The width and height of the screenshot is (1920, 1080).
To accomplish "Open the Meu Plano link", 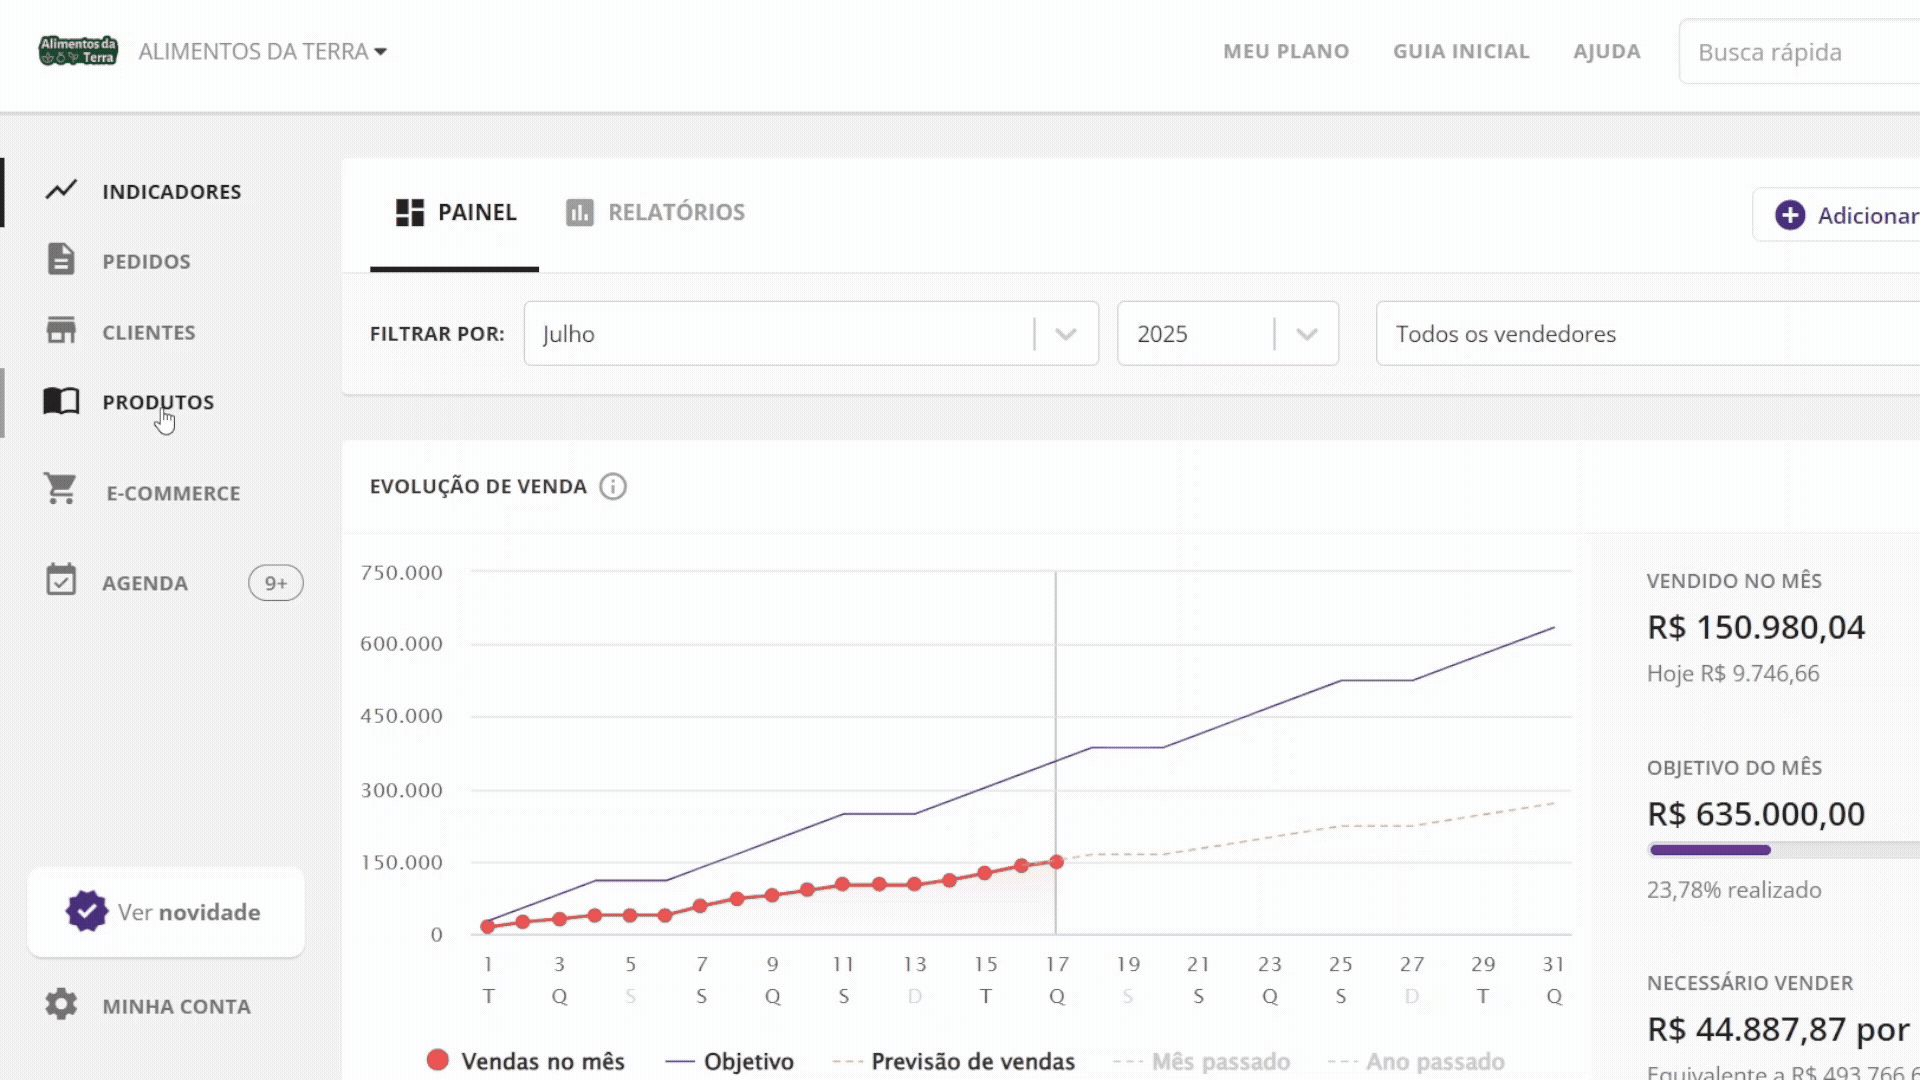I will pyautogui.click(x=1286, y=51).
